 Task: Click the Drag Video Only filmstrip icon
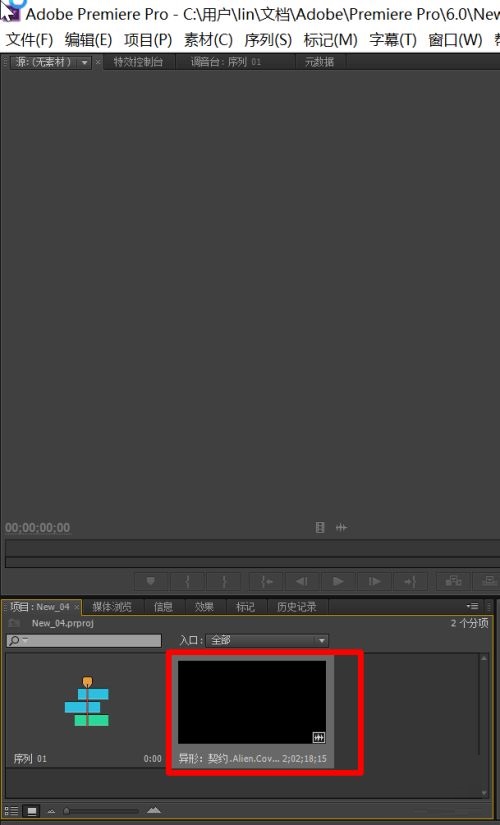point(320,527)
